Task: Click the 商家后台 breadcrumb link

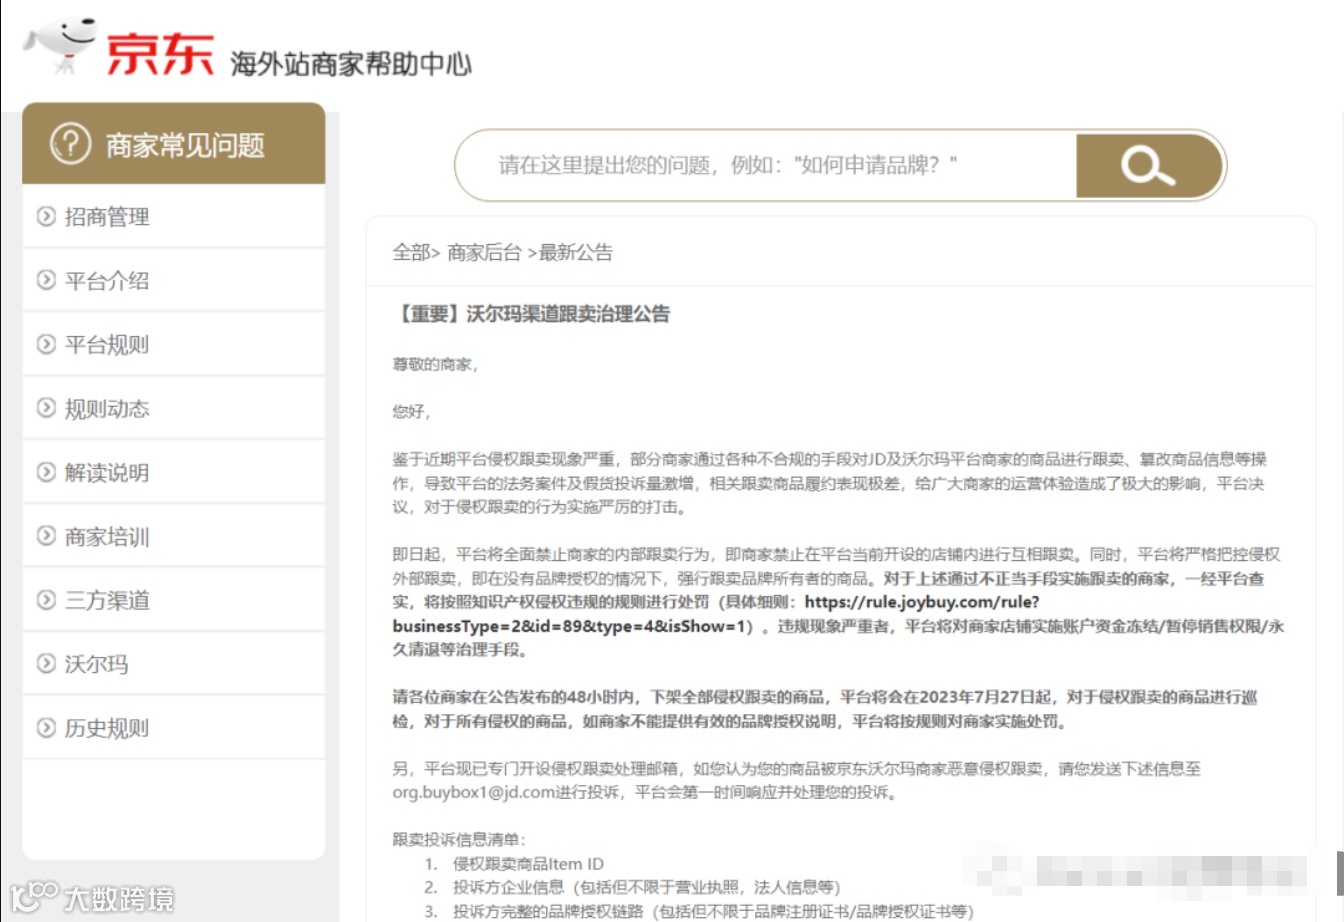Action: coord(484,252)
